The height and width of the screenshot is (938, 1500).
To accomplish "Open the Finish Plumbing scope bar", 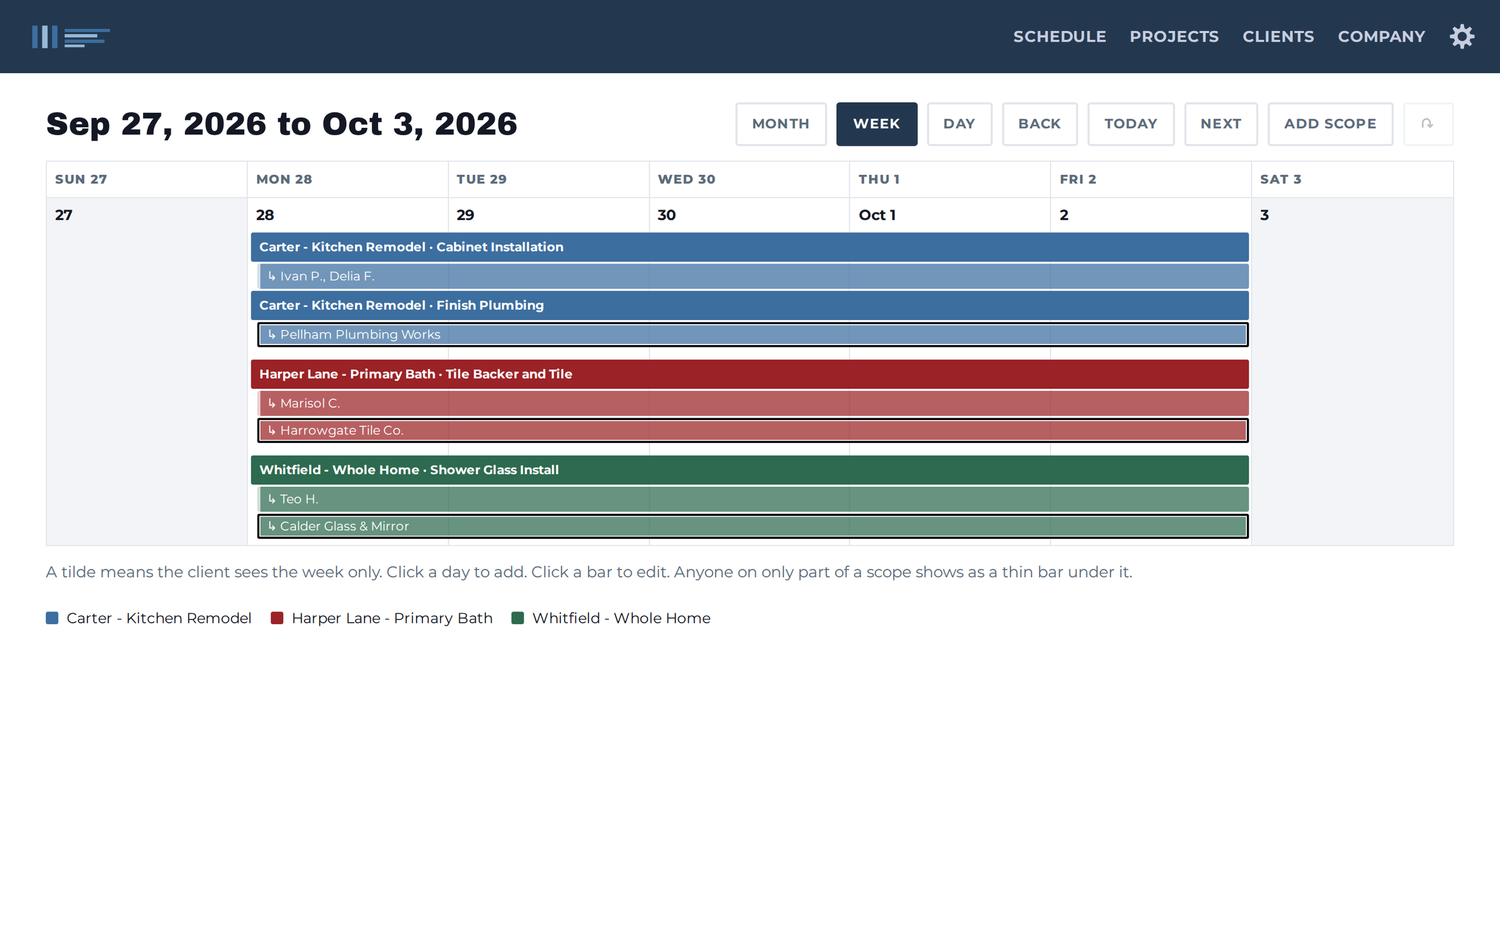I will 750,306.
